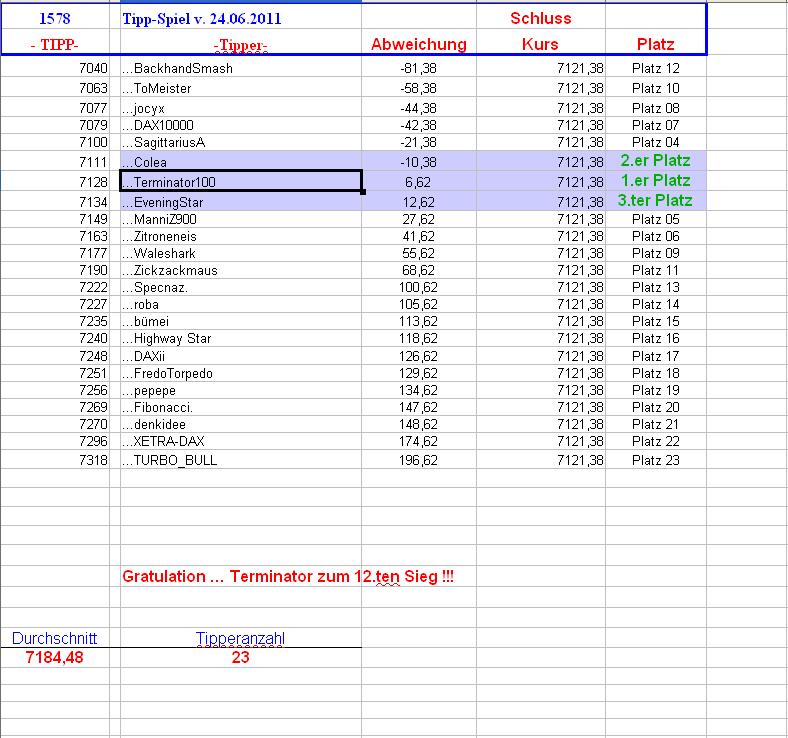788x738 pixels.
Task: Select the deviation value 12,62
Action: click(x=419, y=201)
